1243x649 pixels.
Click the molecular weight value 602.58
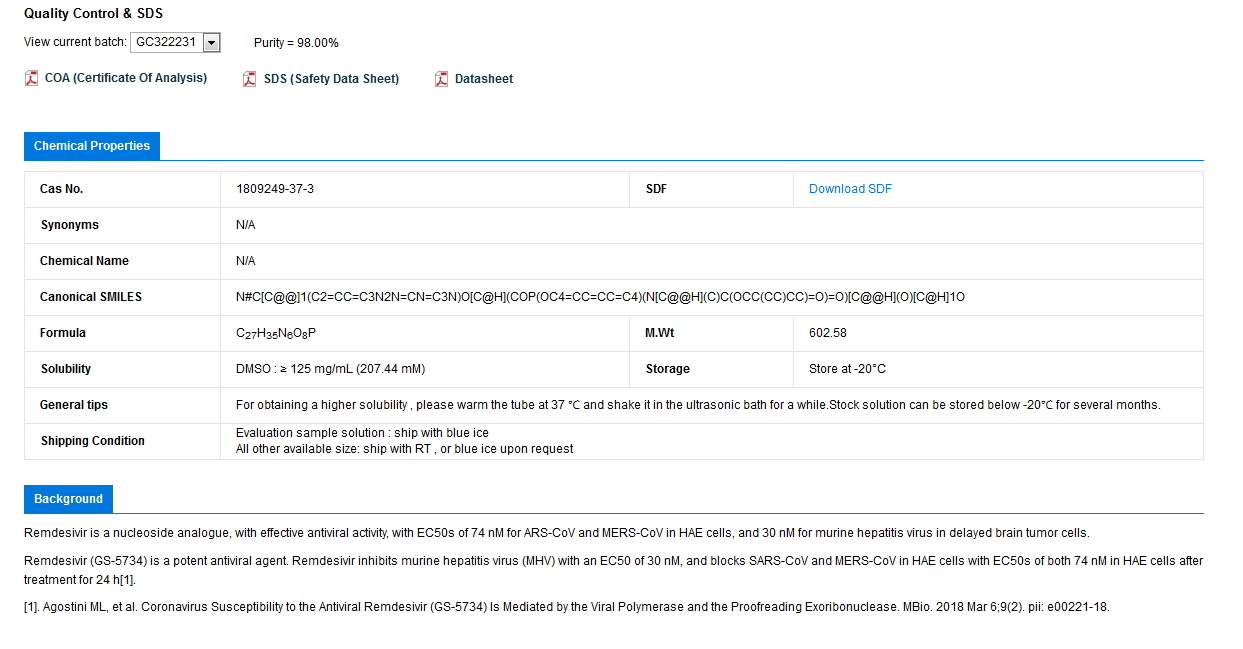pos(828,333)
